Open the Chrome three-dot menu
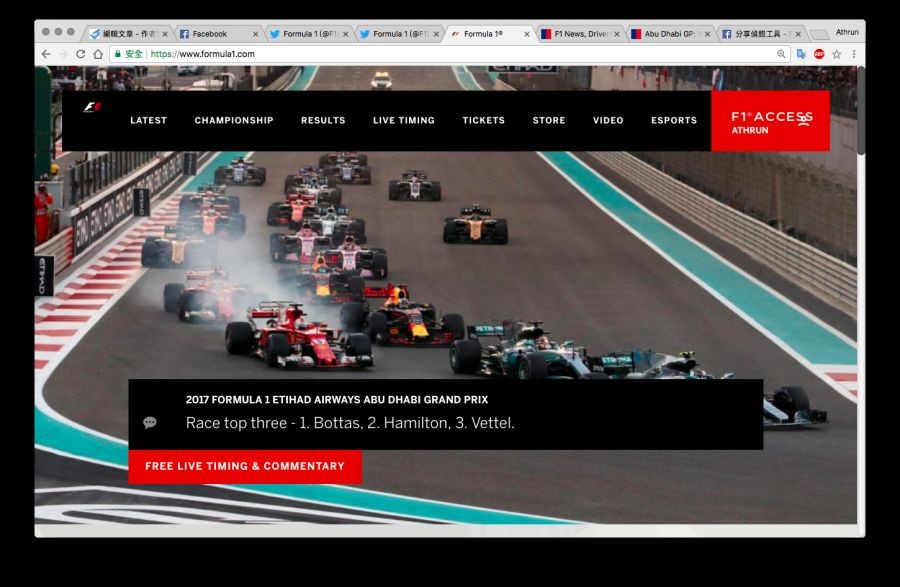The height and width of the screenshot is (587, 900). click(854, 54)
